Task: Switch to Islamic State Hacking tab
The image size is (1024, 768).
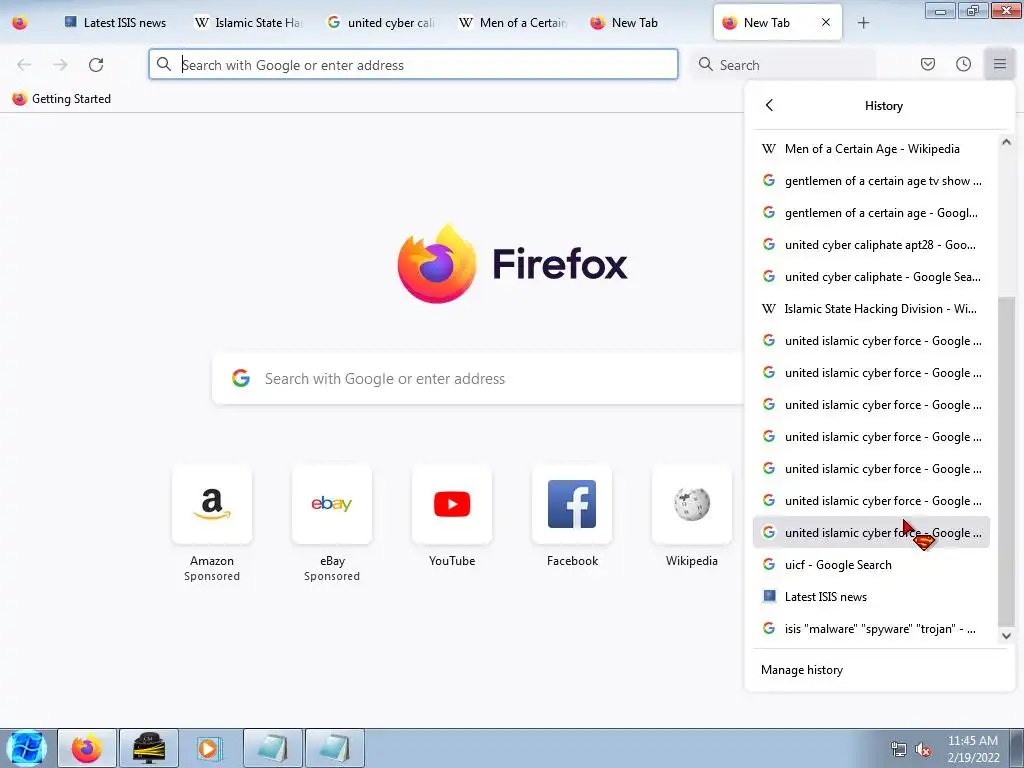Action: click(x=249, y=22)
